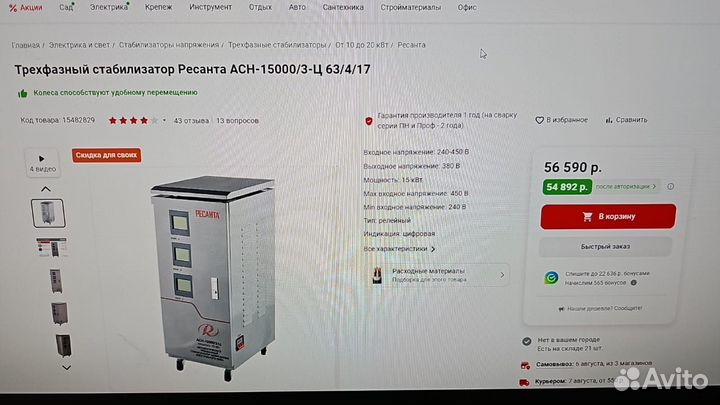
Task: Expand Все характеристики
Action: pos(399,249)
